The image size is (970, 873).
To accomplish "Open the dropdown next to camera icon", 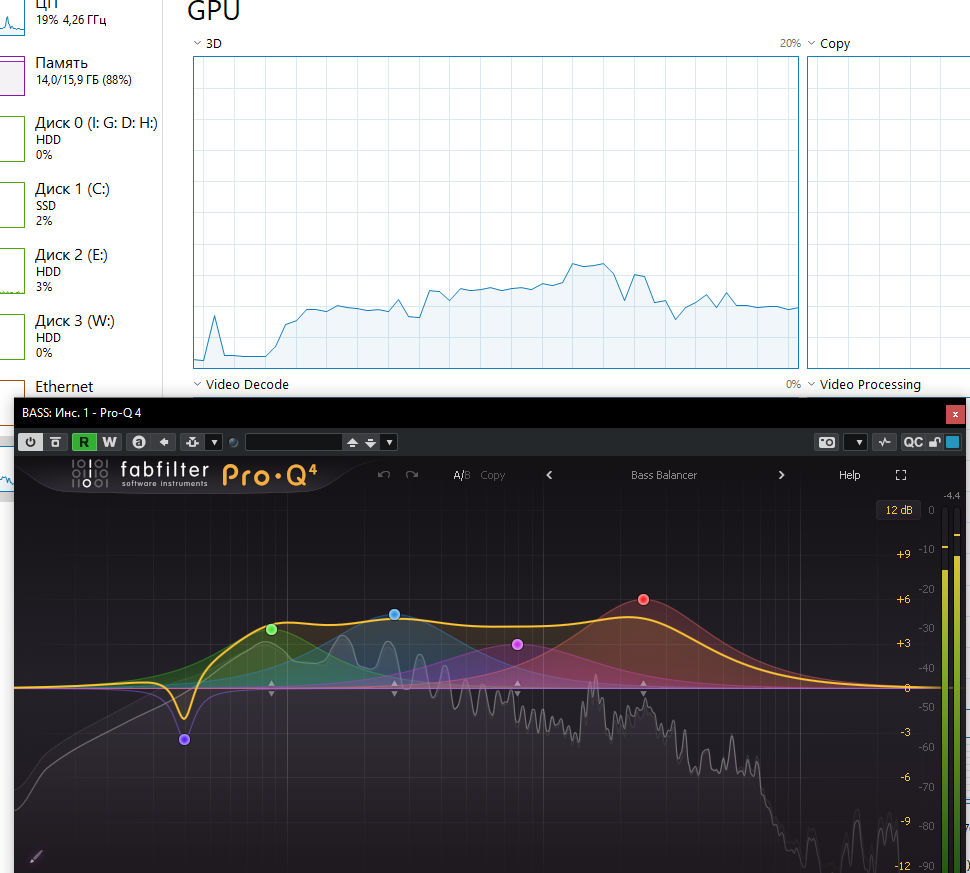I will click(857, 442).
